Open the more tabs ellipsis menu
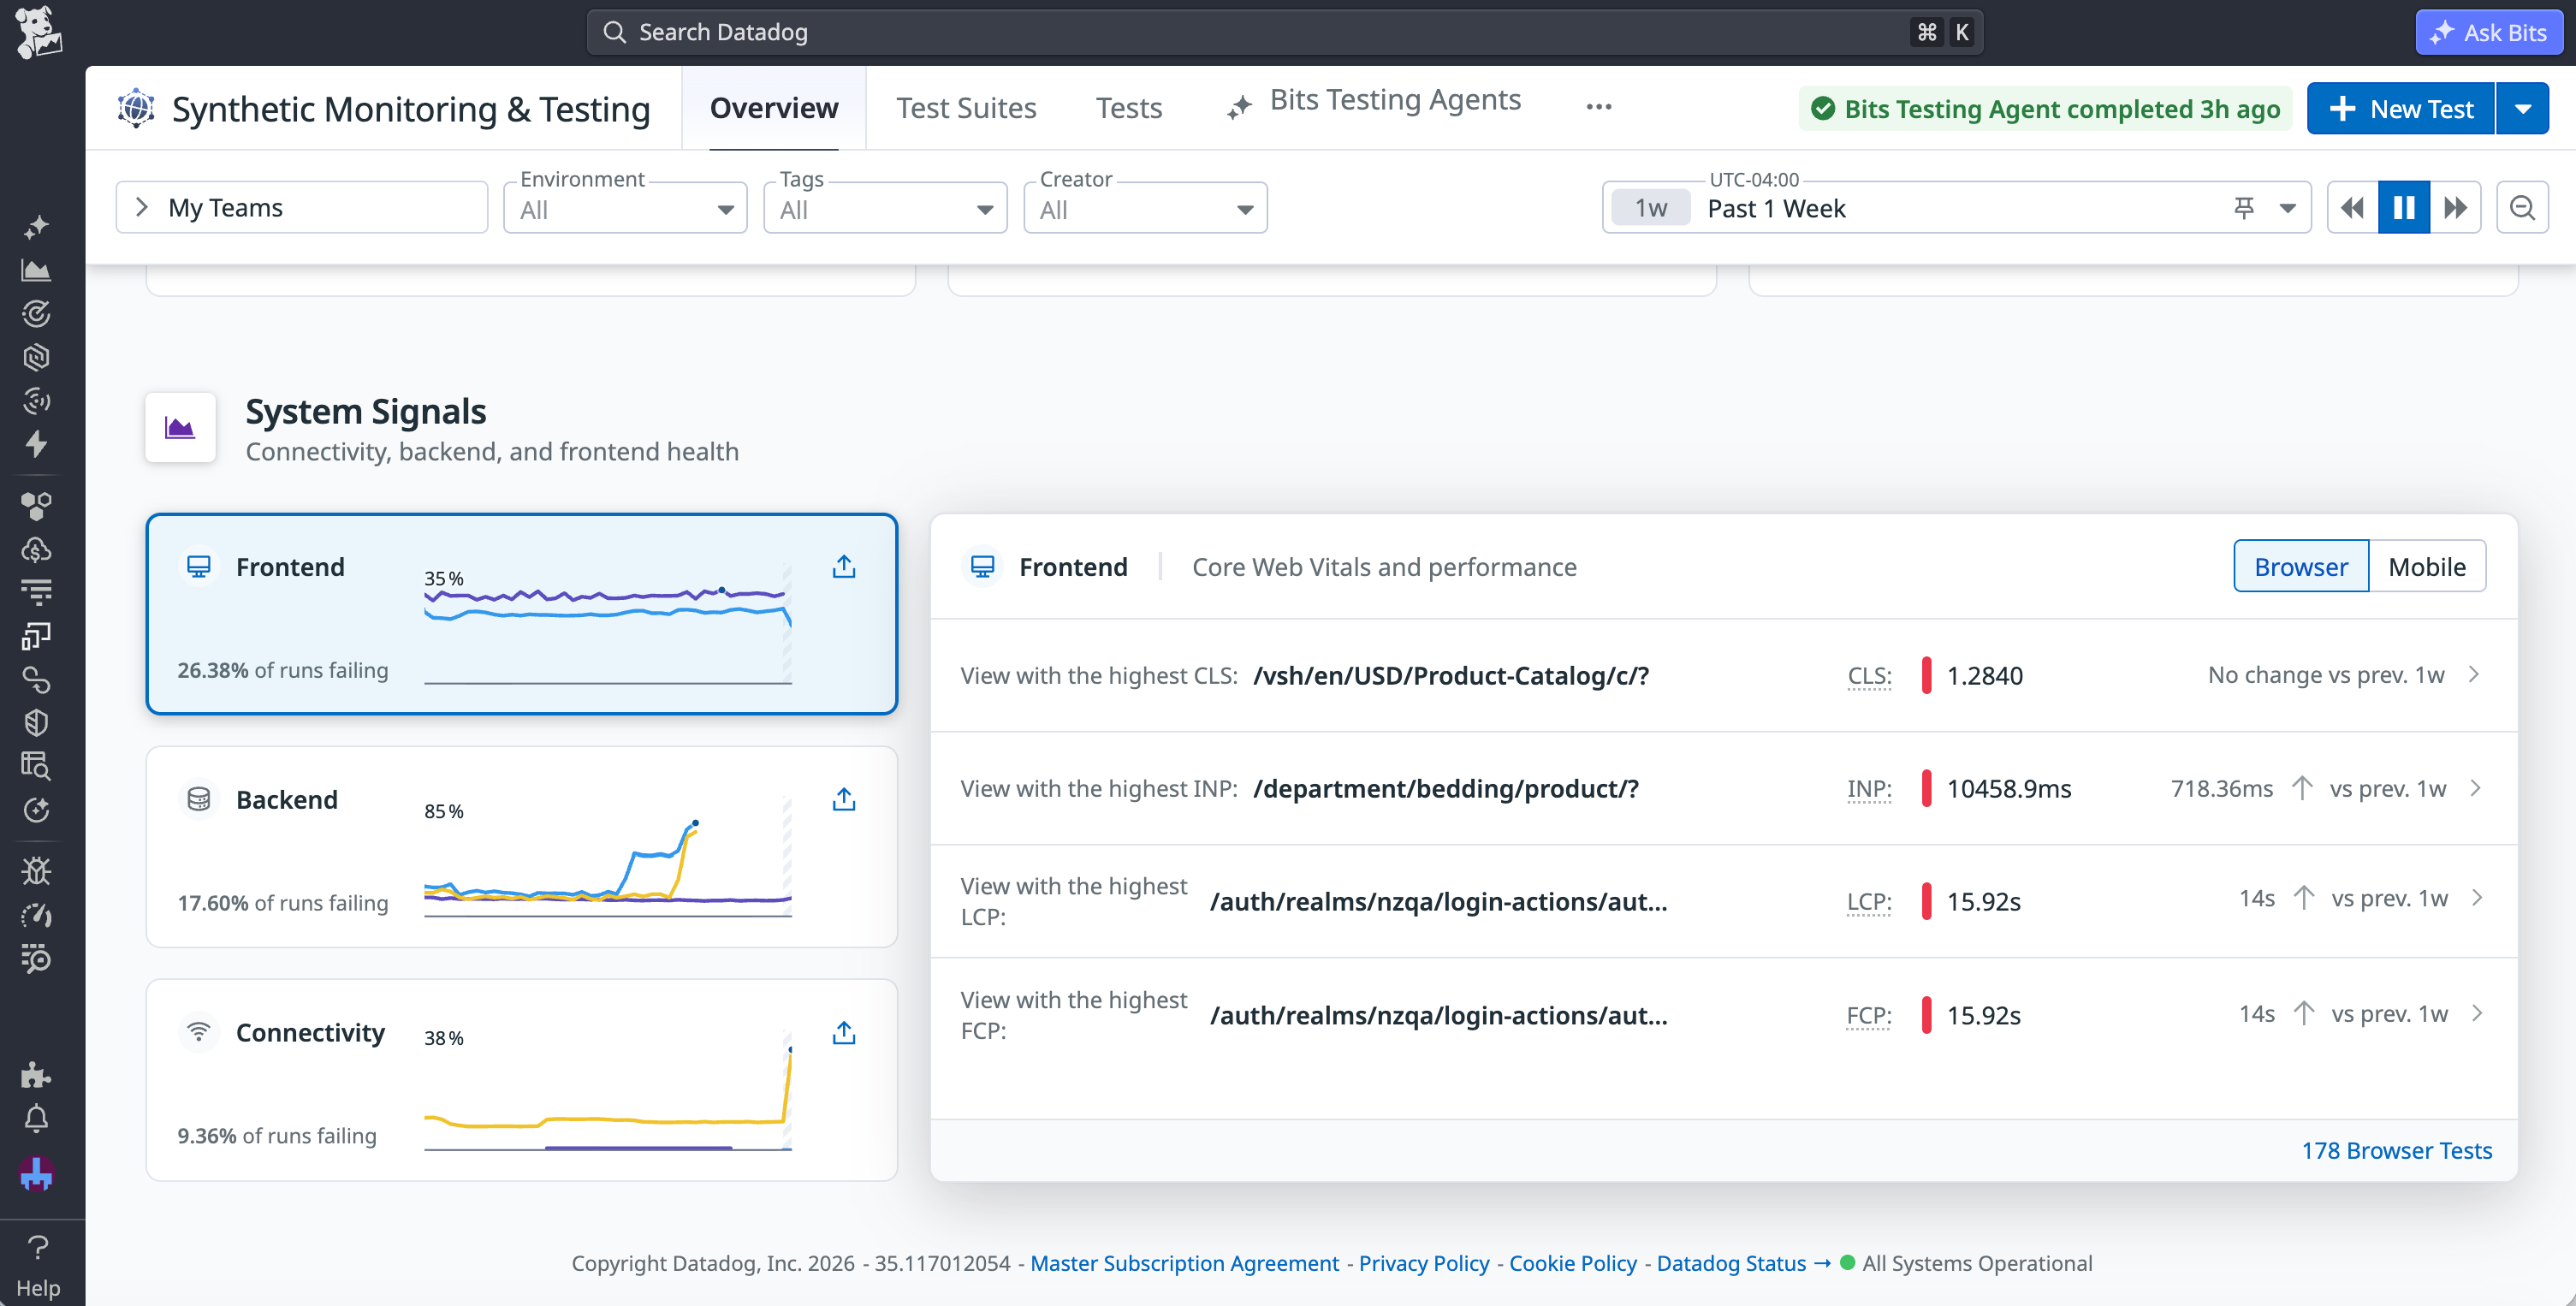The height and width of the screenshot is (1306, 2576). point(1599,107)
